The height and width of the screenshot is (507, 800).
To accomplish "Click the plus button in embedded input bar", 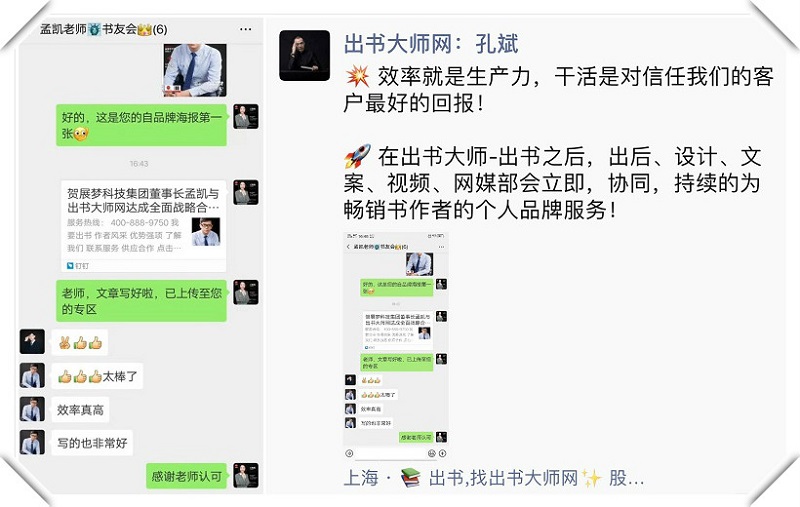I will [442, 453].
